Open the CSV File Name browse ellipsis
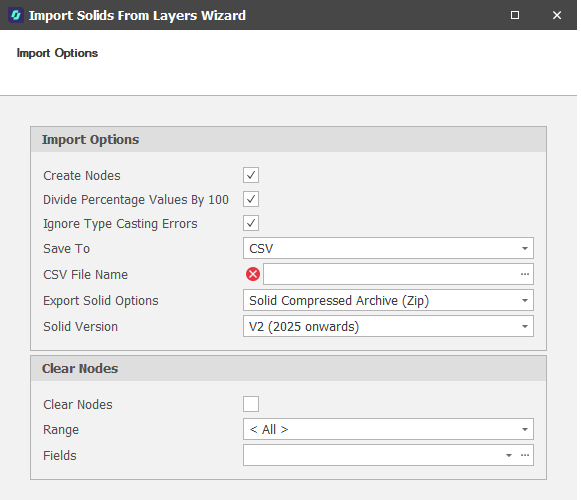The height and width of the screenshot is (500, 581). (x=525, y=274)
